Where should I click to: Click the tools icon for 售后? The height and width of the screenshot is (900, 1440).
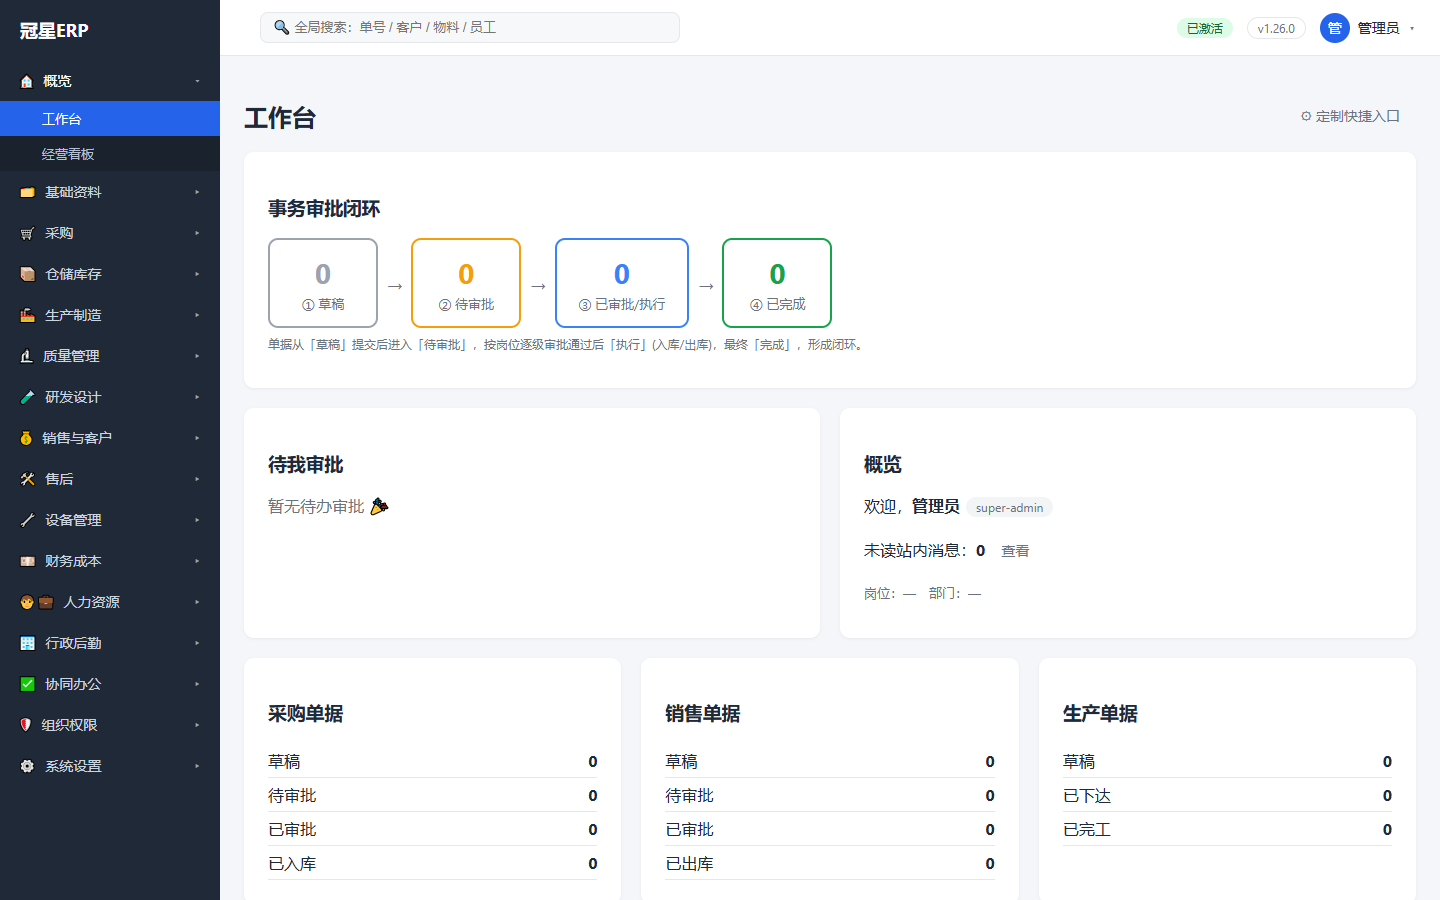click(x=27, y=479)
